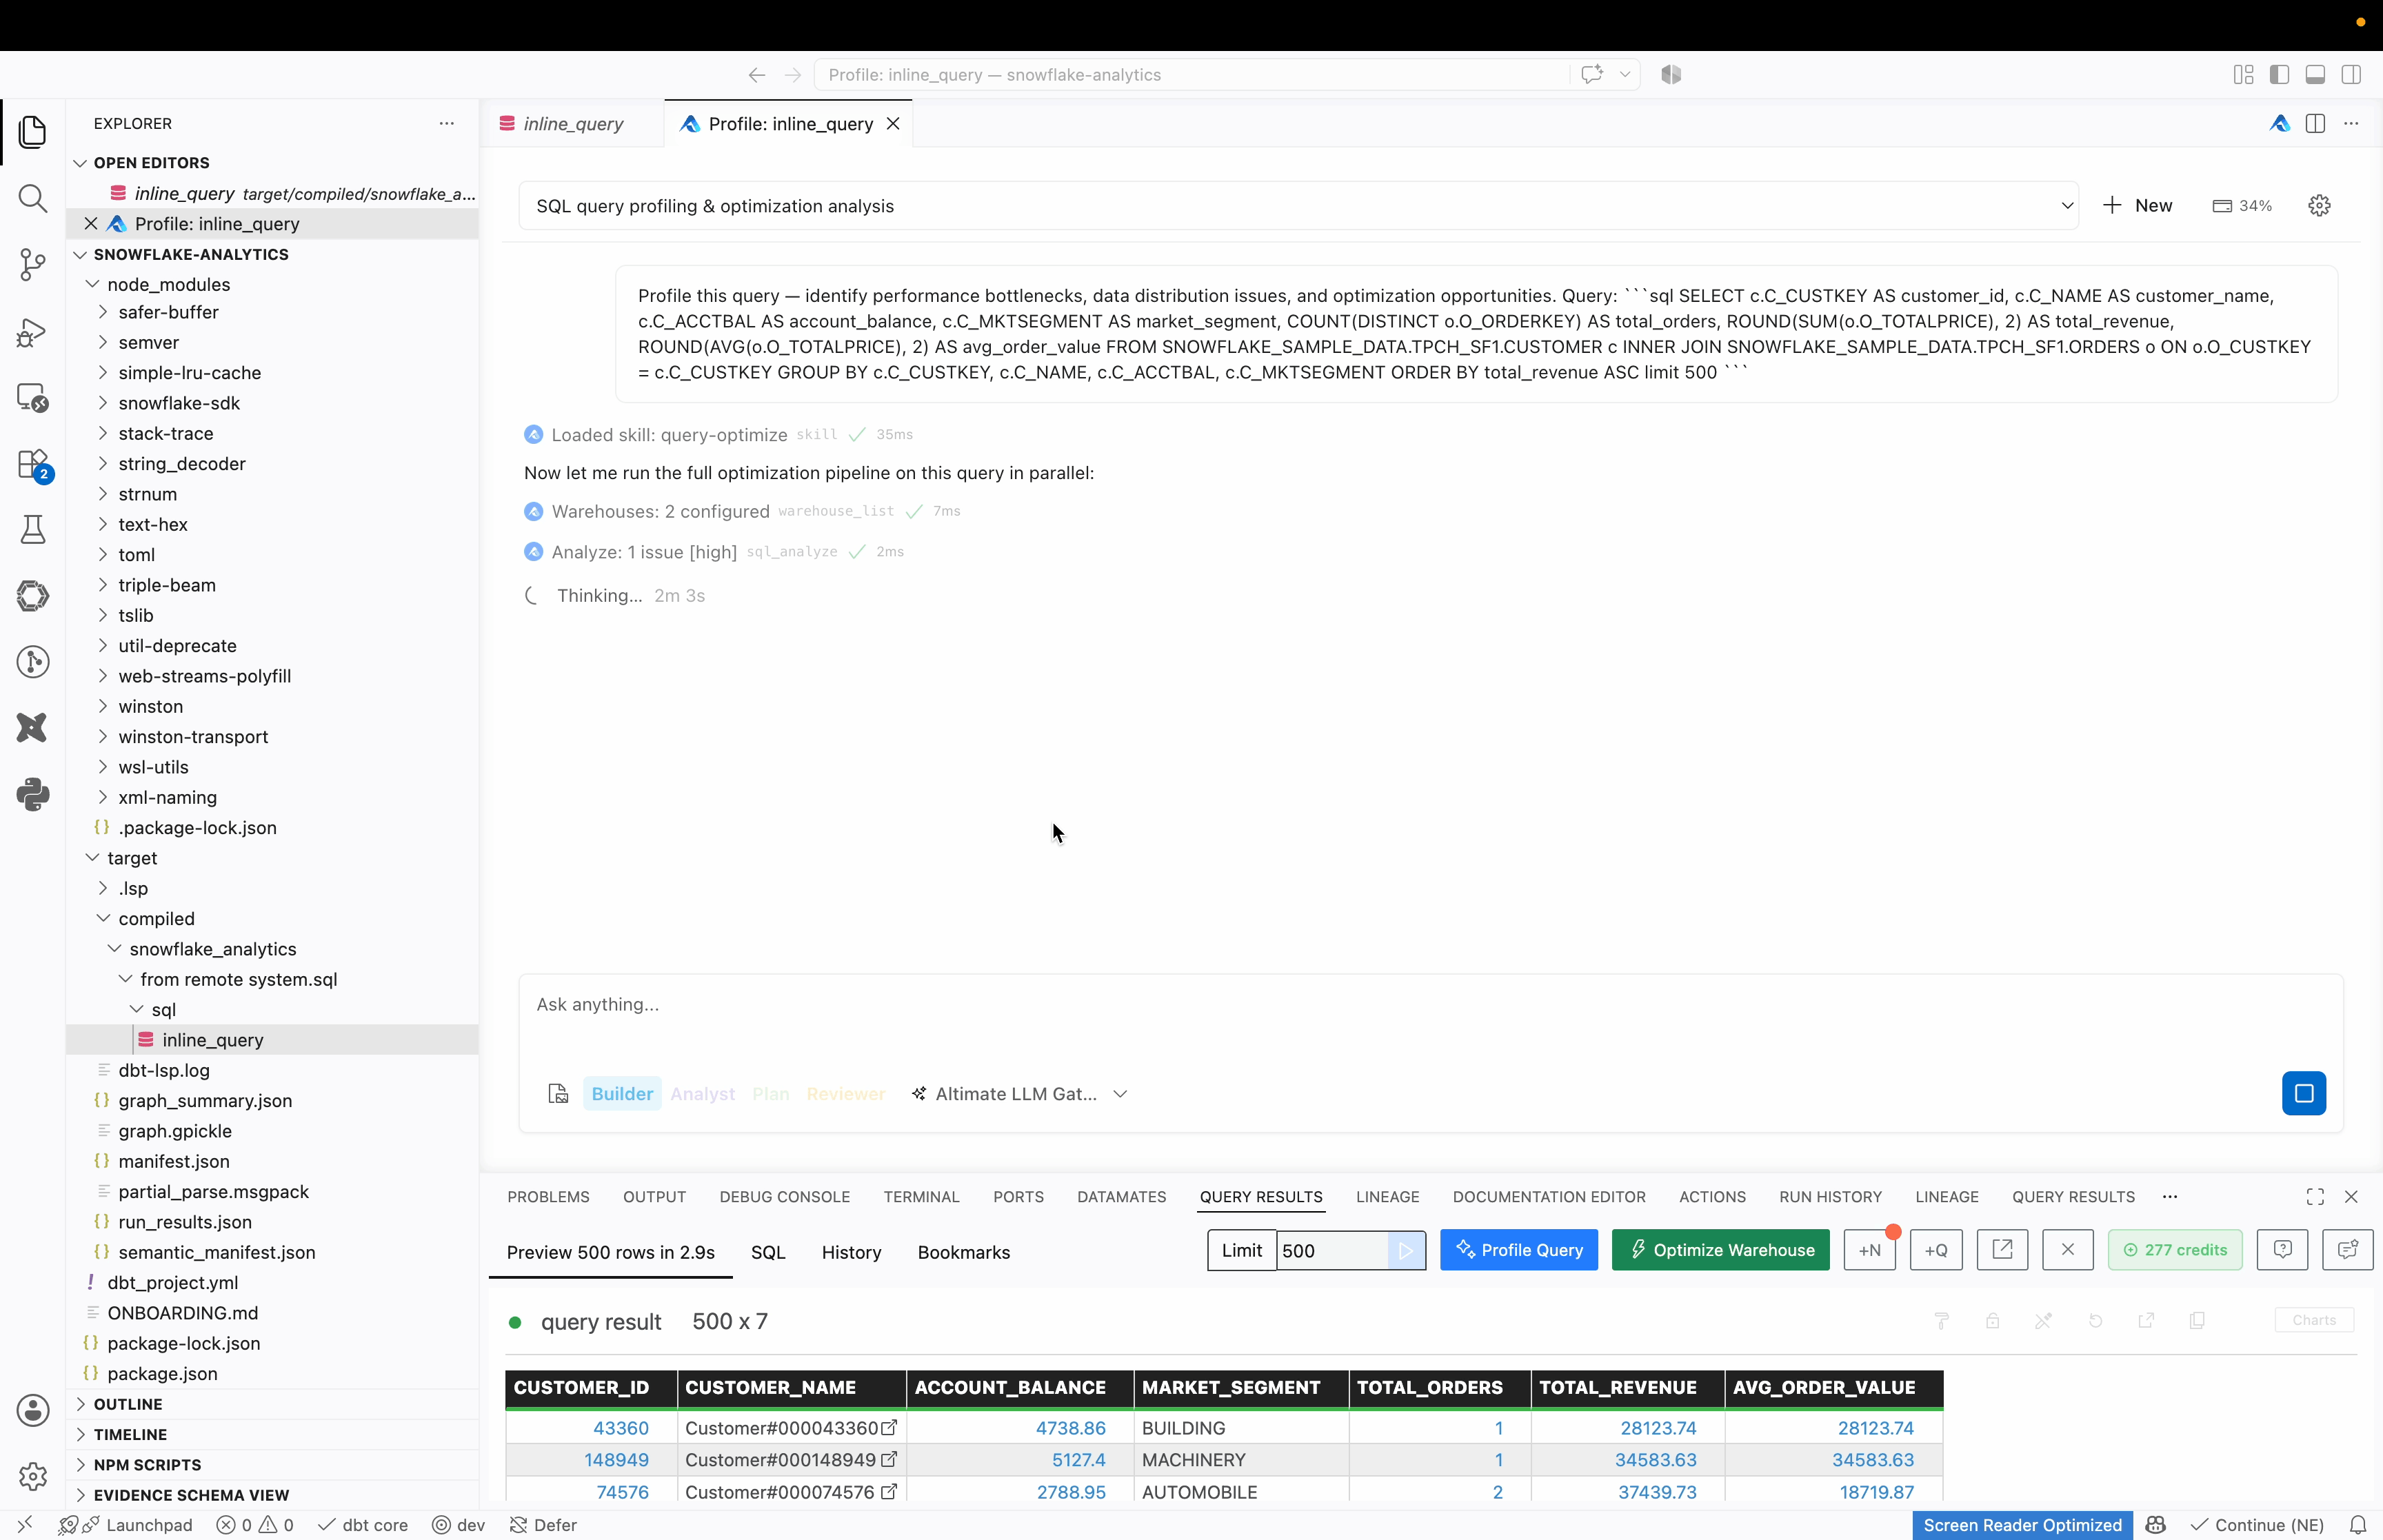
Task: Toggle Screen Reader Optimized status item
Action: (2022, 1525)
